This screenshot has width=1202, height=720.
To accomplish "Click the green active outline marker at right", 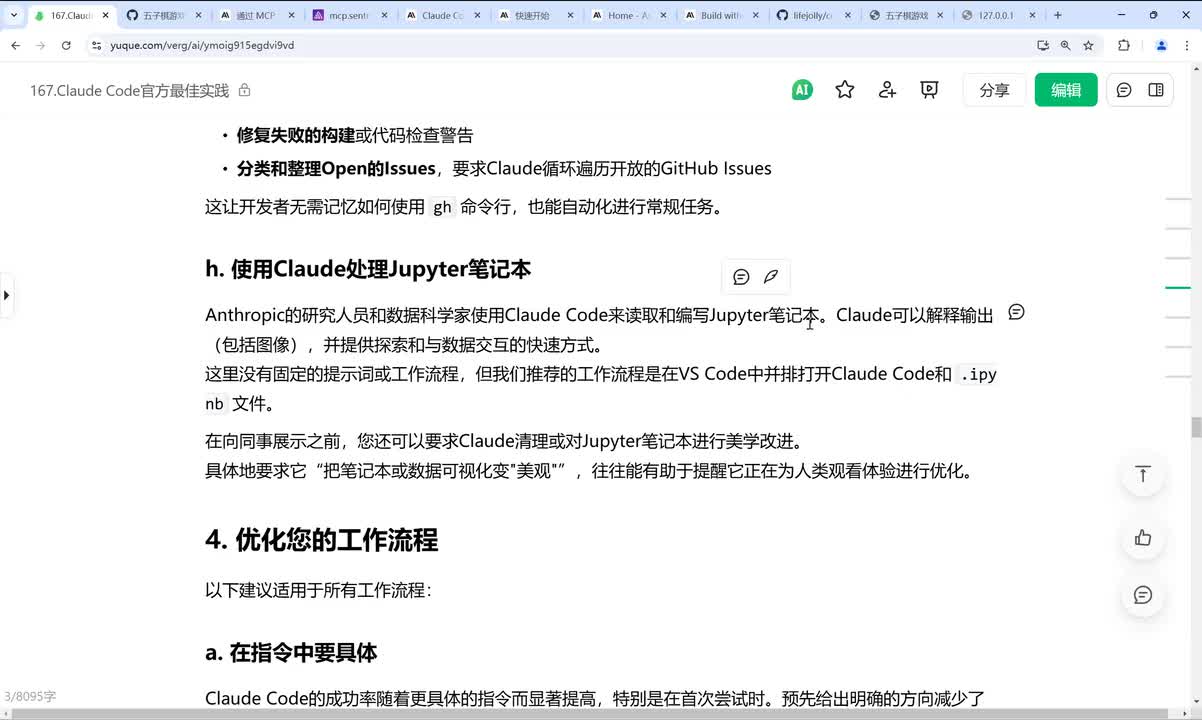I will pyautogui.click(x=1178, y=287).
